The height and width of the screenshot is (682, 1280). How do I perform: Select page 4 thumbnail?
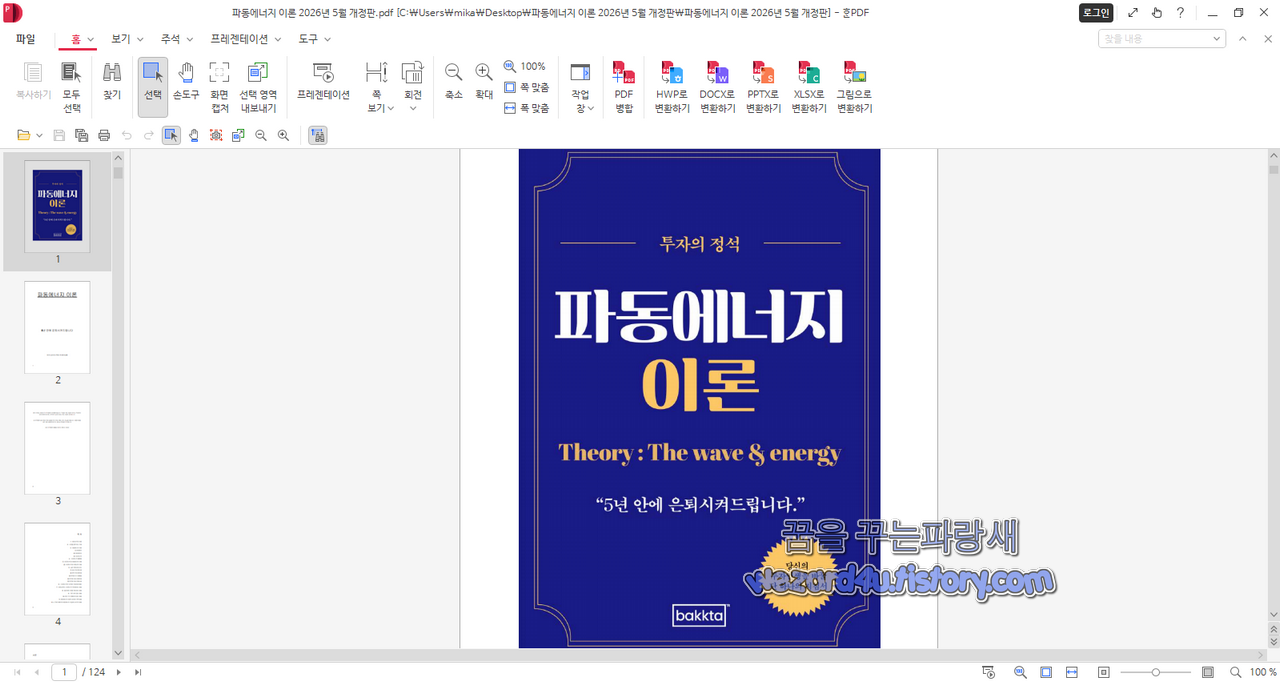click(x=57, y=569)
